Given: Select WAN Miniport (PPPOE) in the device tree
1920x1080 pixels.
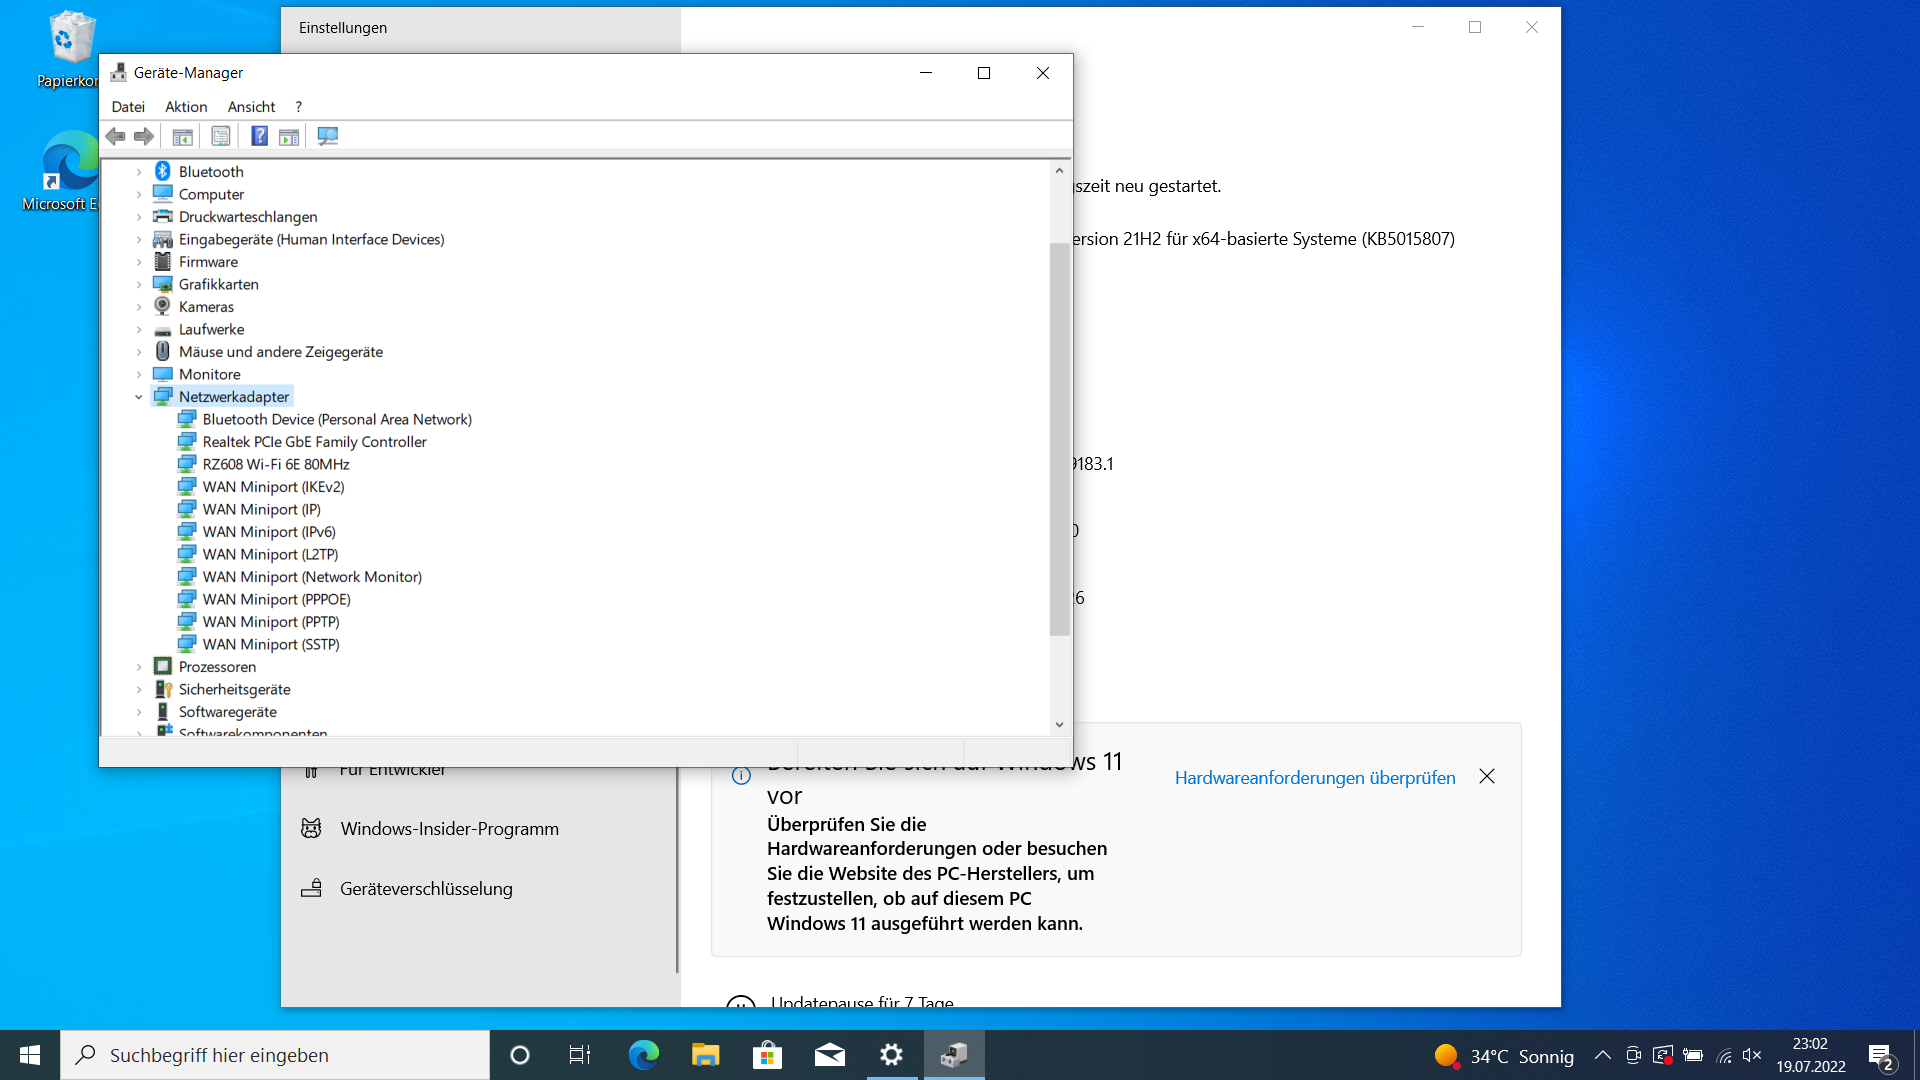Looking at the screenshot, I should pyautogui.click(x=276, y=599).
